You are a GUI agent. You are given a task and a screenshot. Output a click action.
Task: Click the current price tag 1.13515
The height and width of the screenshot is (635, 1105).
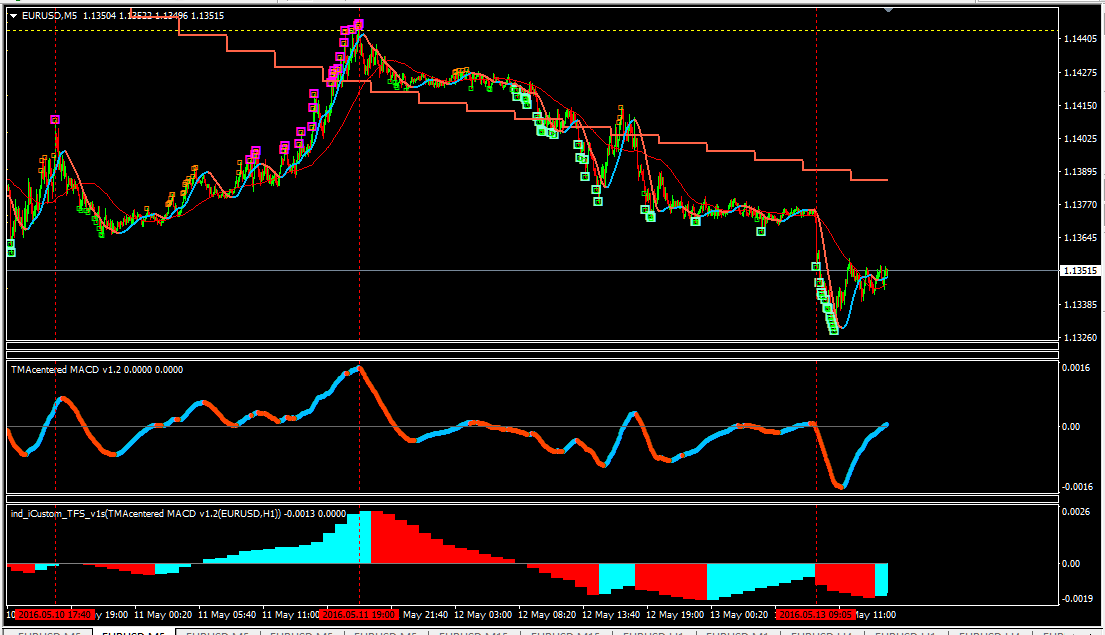(x=1080, y=271)
